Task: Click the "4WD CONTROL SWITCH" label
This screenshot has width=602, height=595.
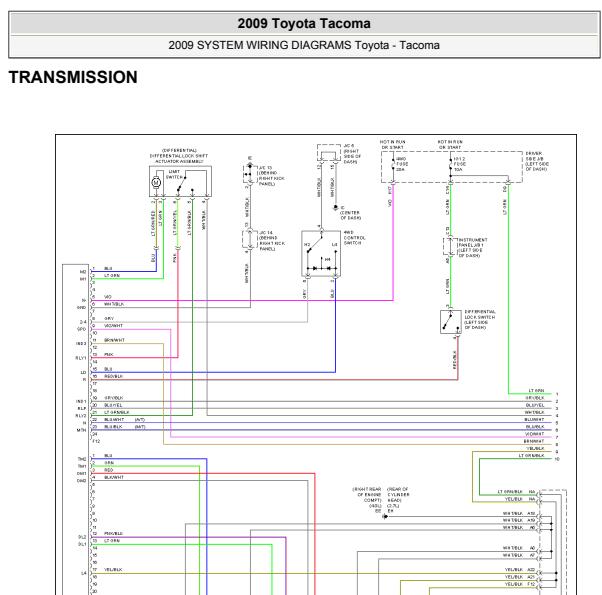Action: [x=354, y=238]
